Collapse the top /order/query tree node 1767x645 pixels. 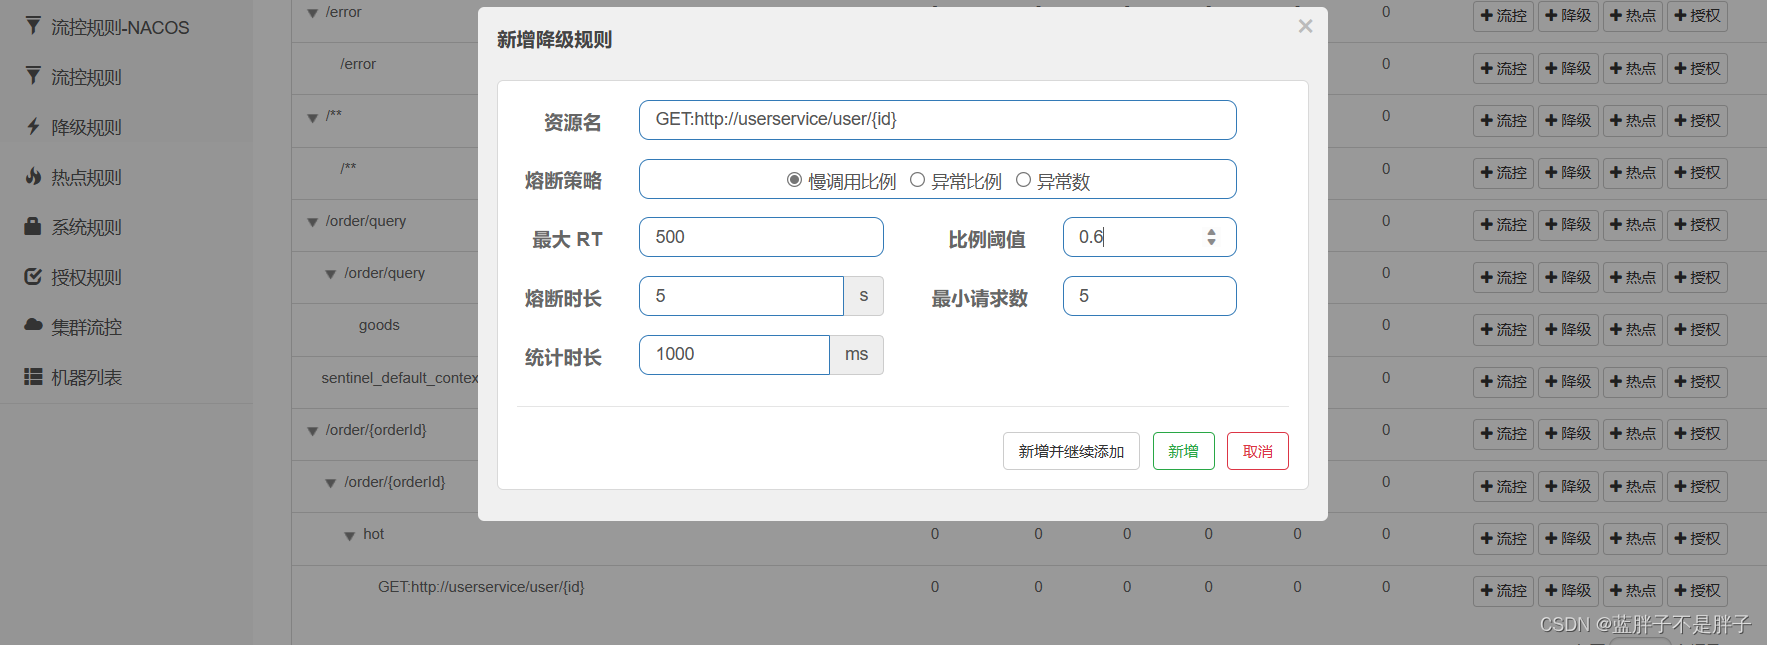(312, 222)
